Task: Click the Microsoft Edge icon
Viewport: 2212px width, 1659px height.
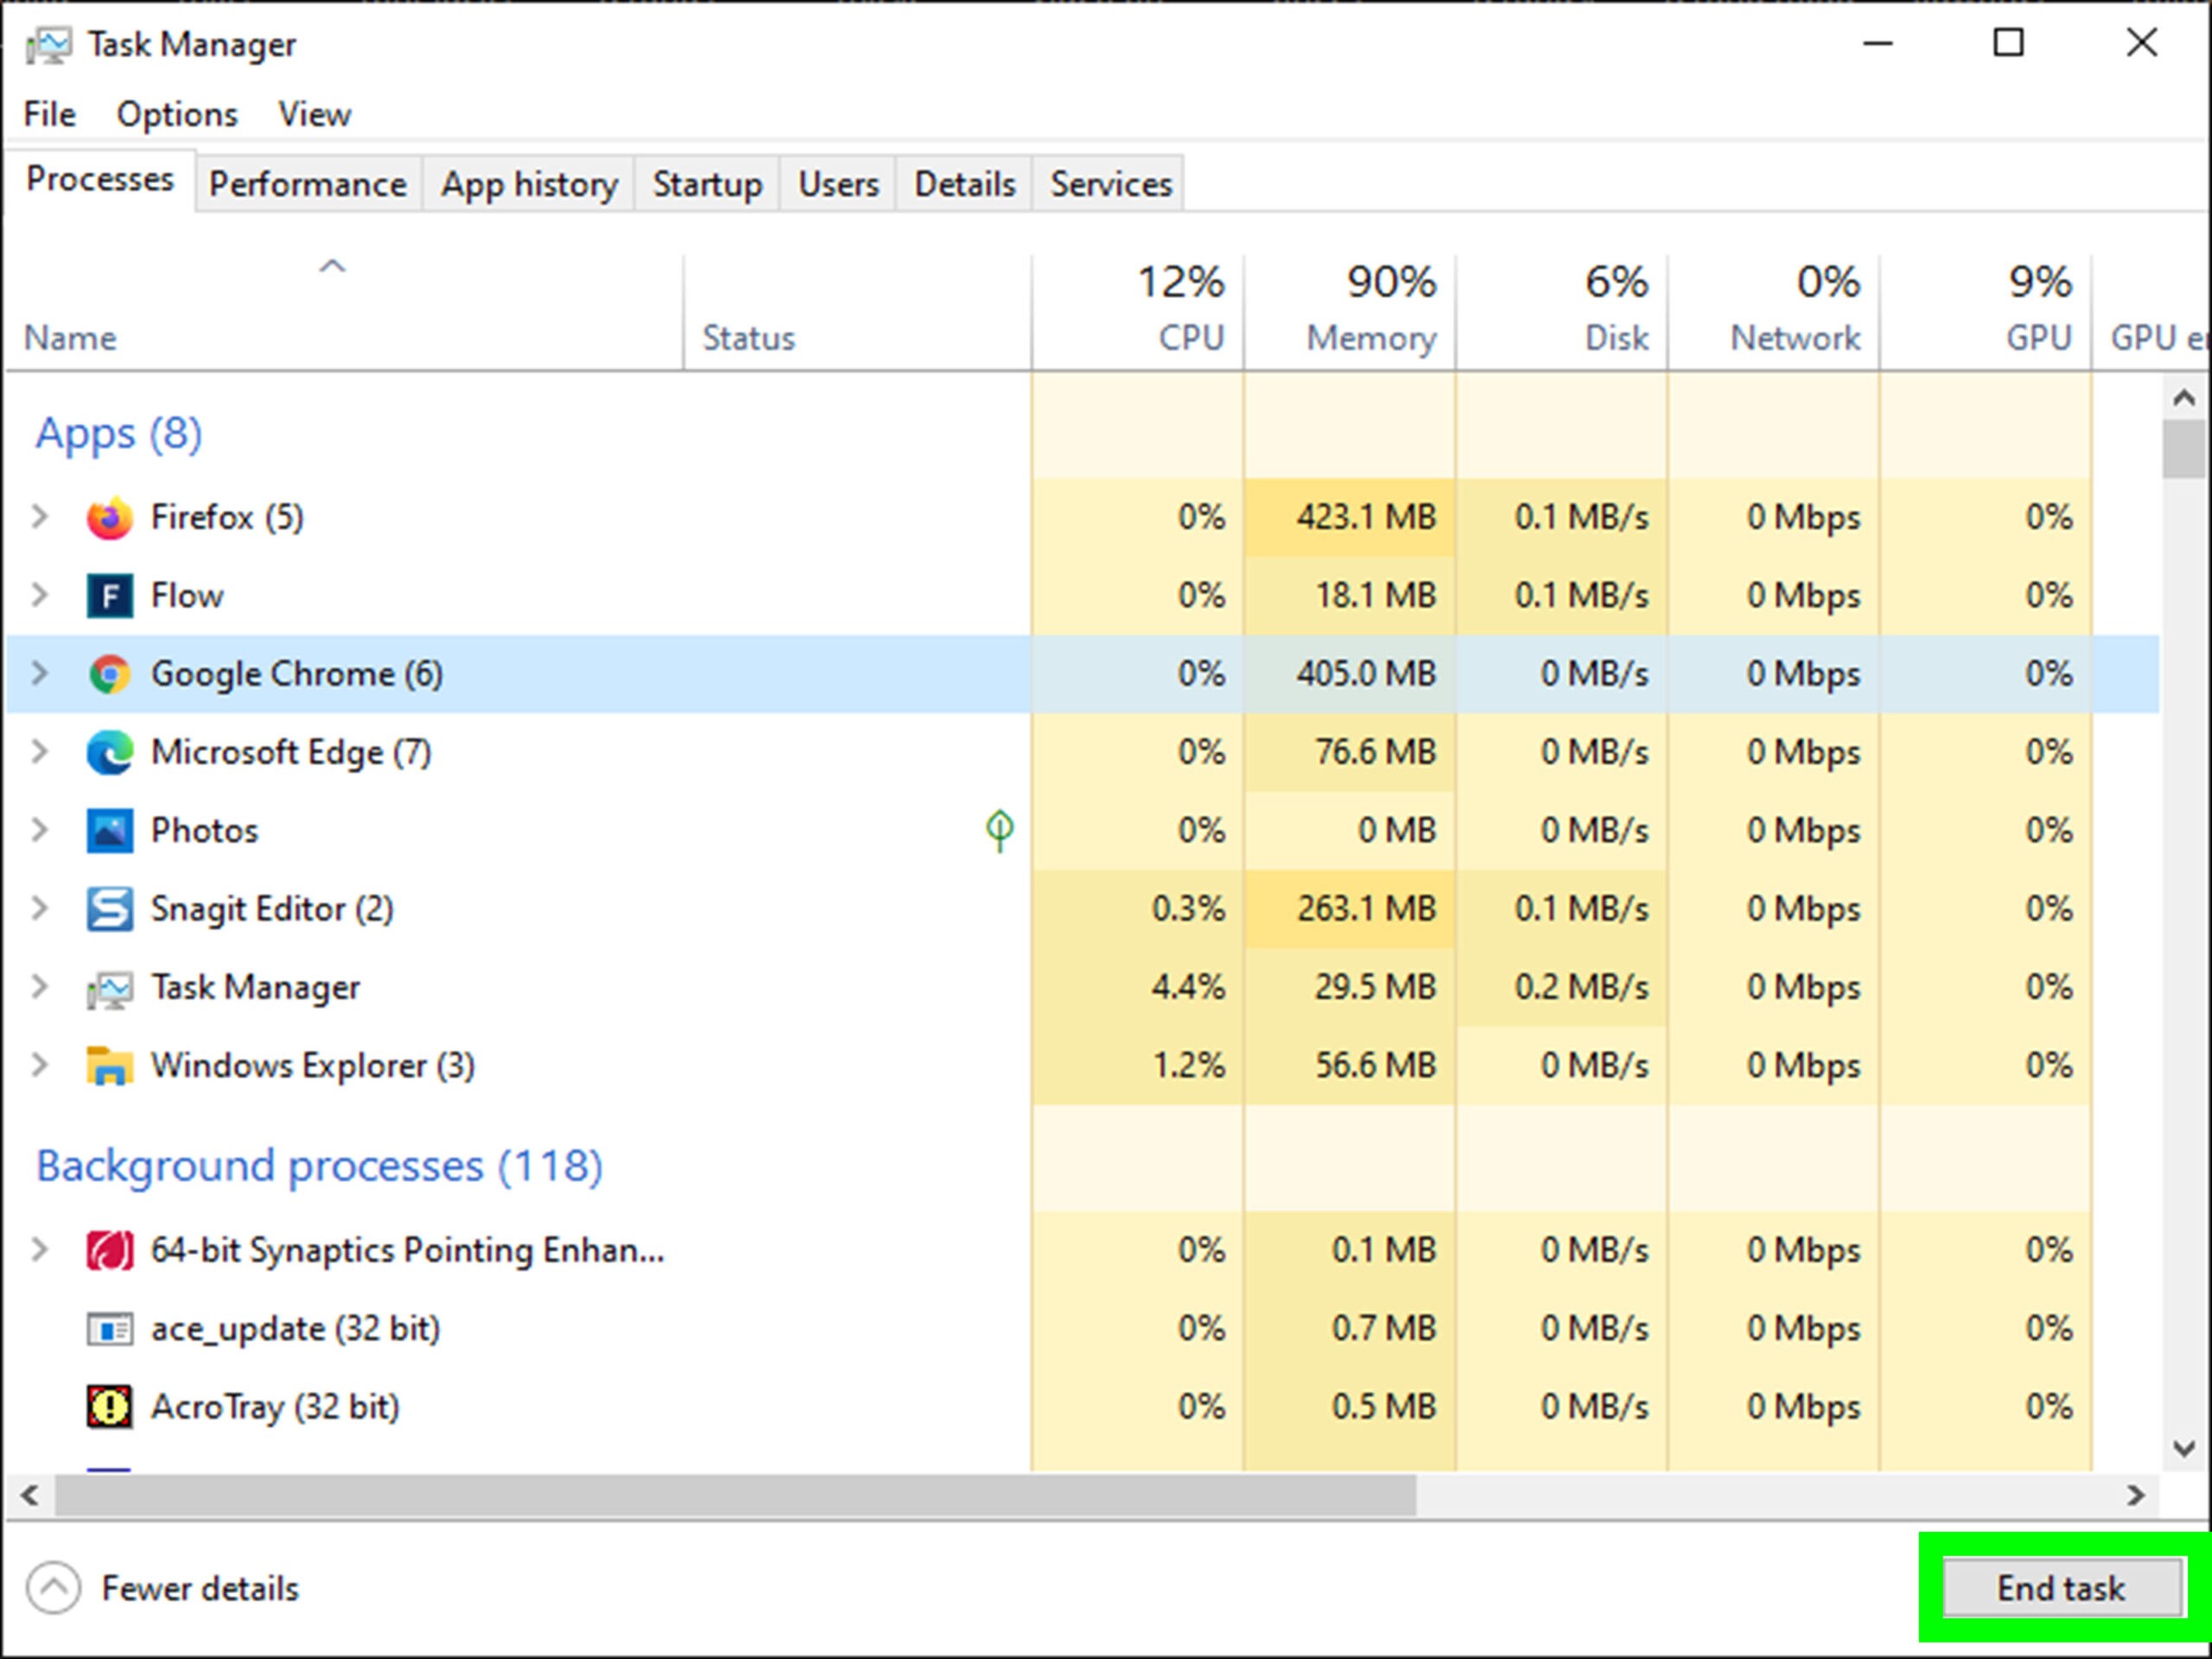Action: [109, 752]
